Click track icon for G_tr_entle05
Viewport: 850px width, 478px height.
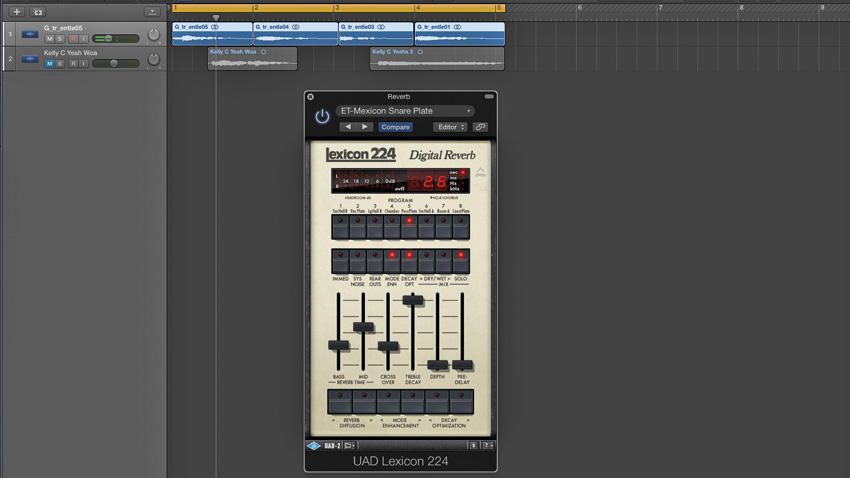tap(30, 34)
